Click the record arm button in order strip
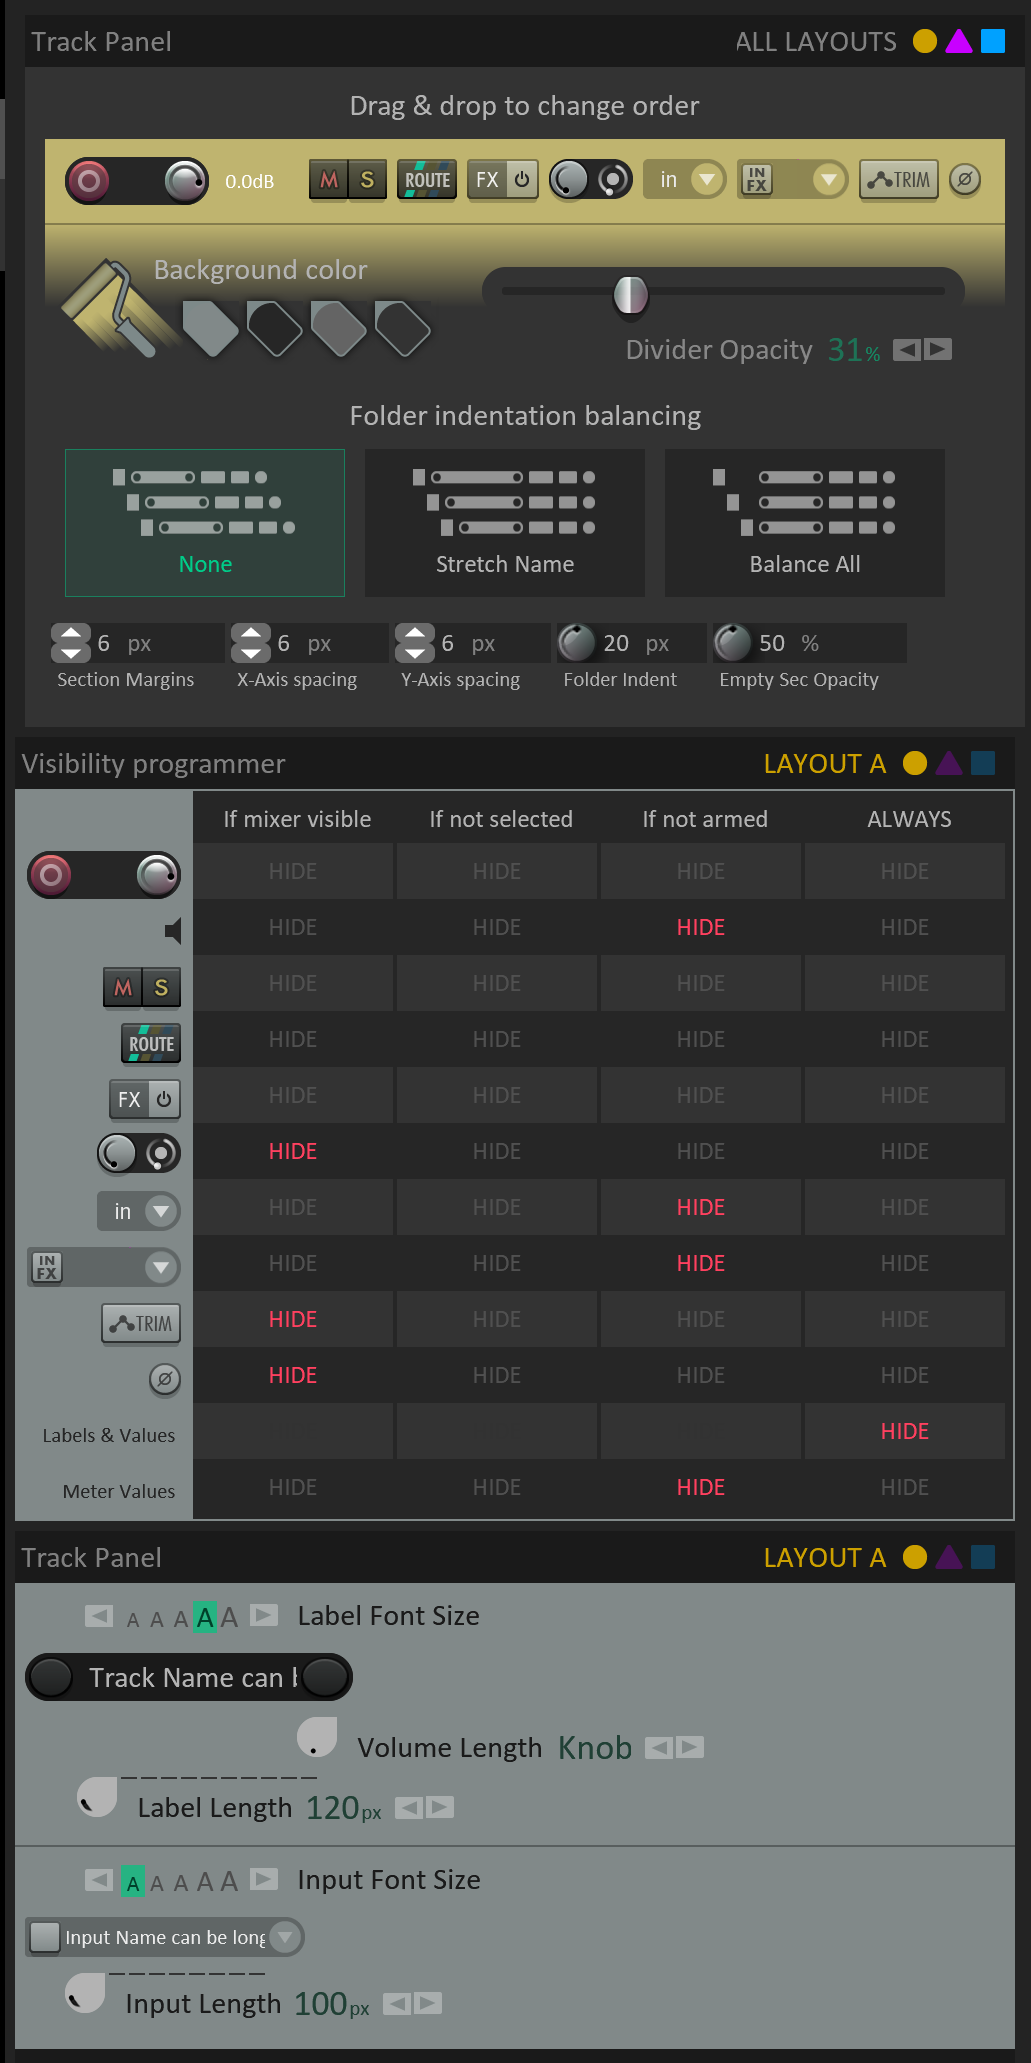This screenshot has width=1031, height=2063. point(89,181)
